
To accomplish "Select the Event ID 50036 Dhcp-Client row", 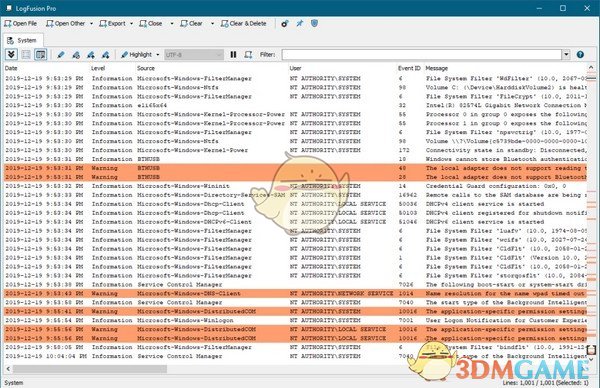I will click(x=295, y=204).
